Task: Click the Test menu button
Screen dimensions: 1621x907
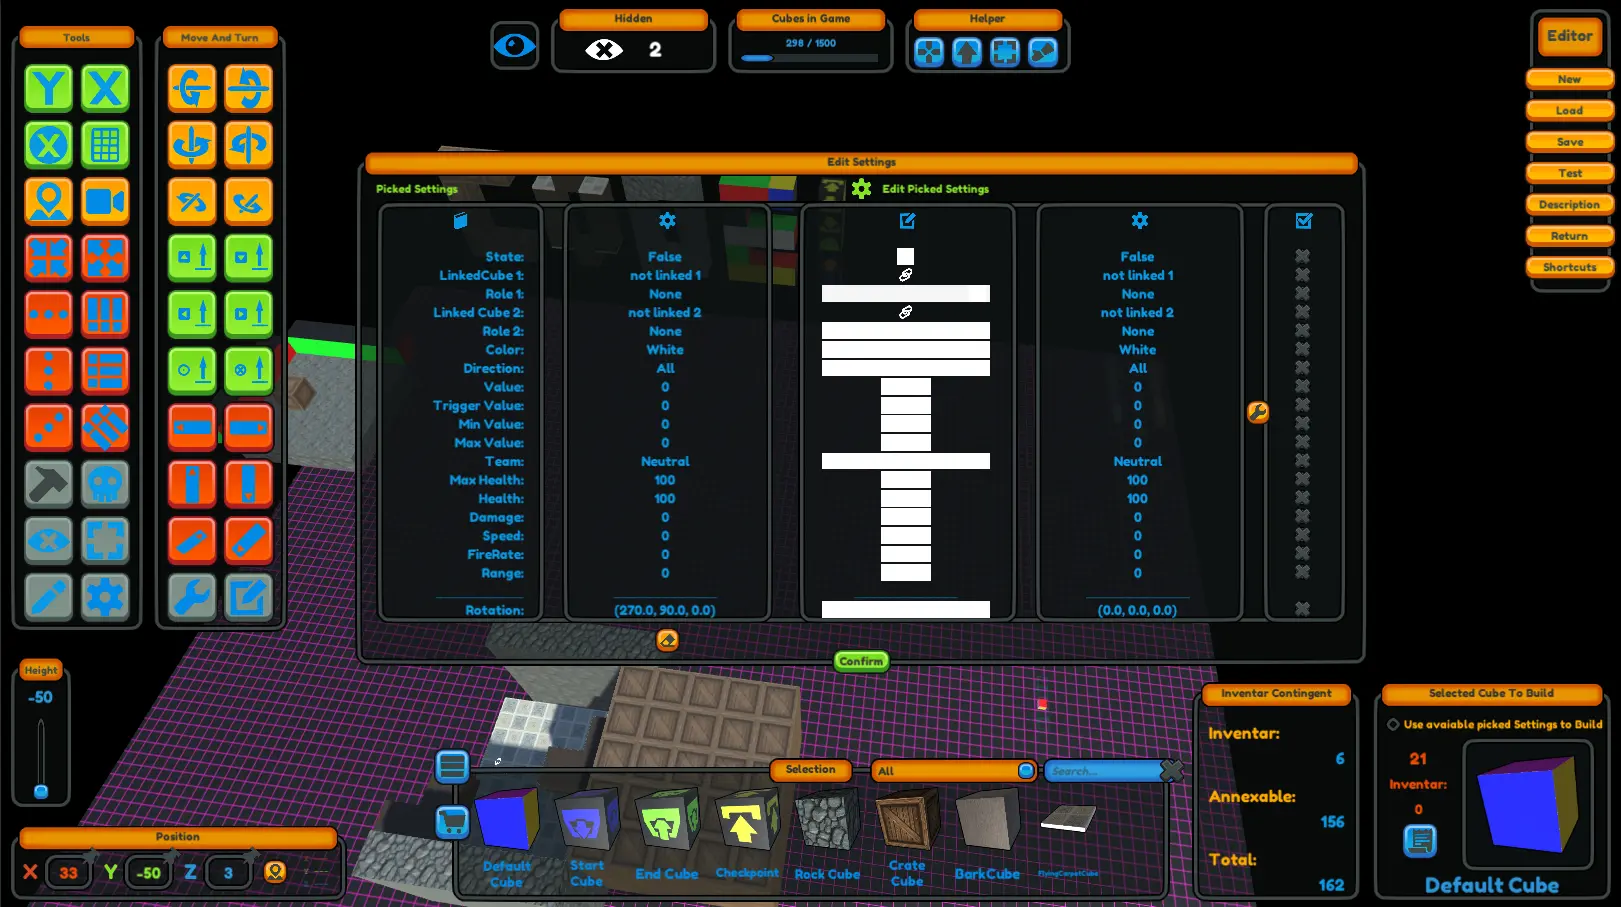Action: (1569, 174)
